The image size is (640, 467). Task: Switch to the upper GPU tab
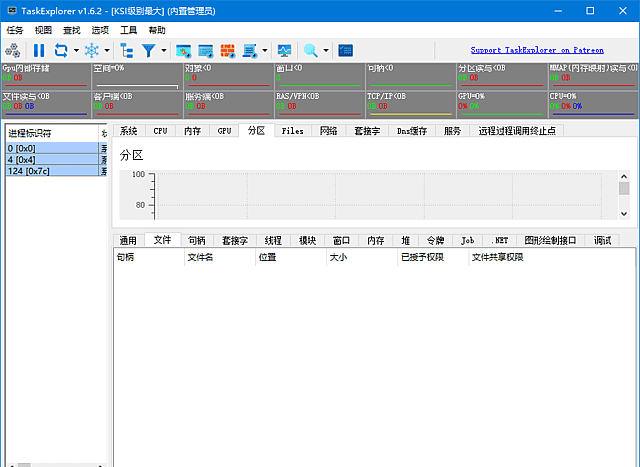click(x=224, y=131)
